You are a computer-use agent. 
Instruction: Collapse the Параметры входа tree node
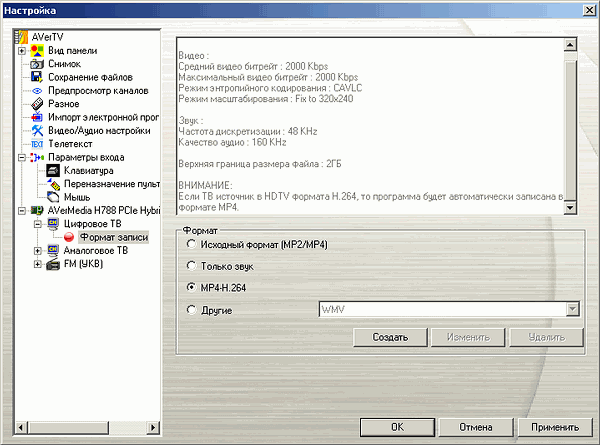tap(22, 157)
